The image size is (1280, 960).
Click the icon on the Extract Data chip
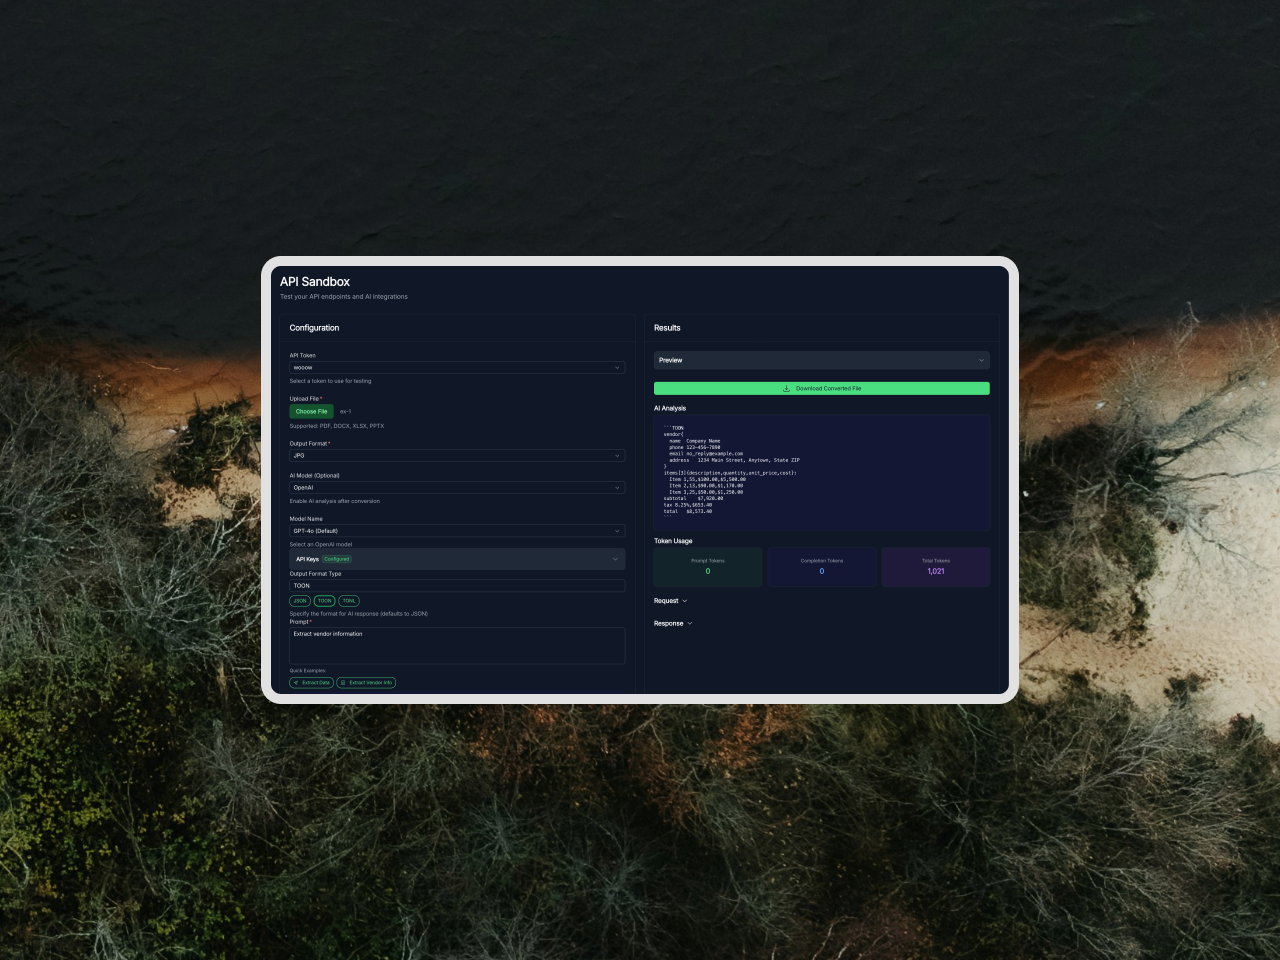[x=296, y=682]
